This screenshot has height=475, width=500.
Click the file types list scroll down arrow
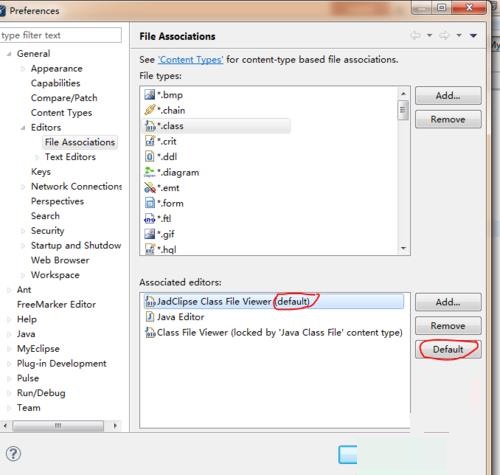pyautogui.click(x=403, y=248)
